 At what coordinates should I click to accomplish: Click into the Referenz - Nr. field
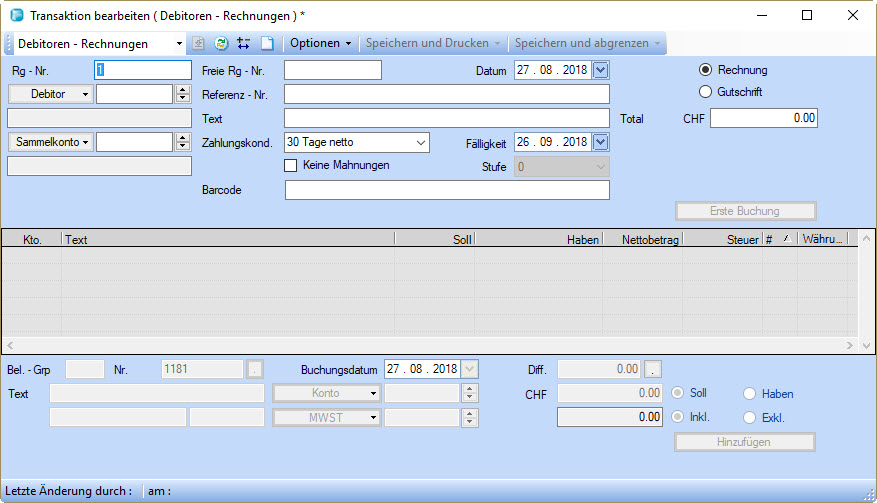point(446,94)
